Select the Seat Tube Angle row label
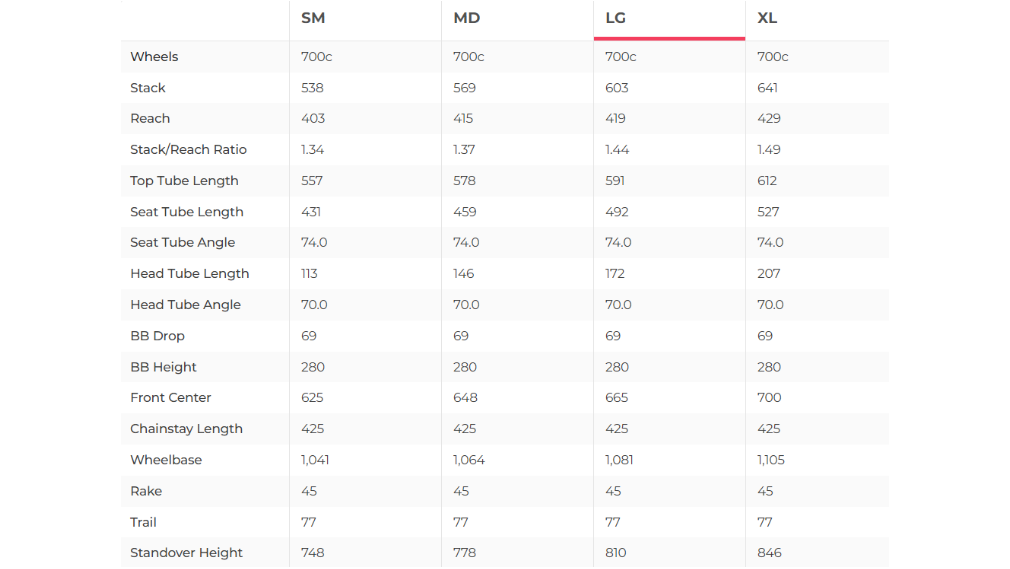The height and width of the screenshot is (569, 1010). 182,243
